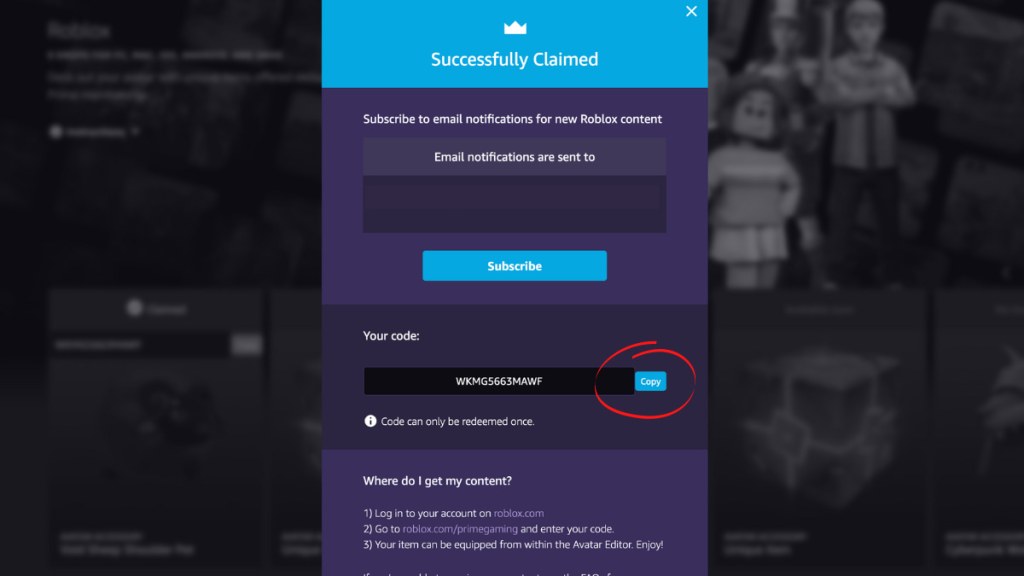Close the Successfully Claimed dialog

(691, 11)
